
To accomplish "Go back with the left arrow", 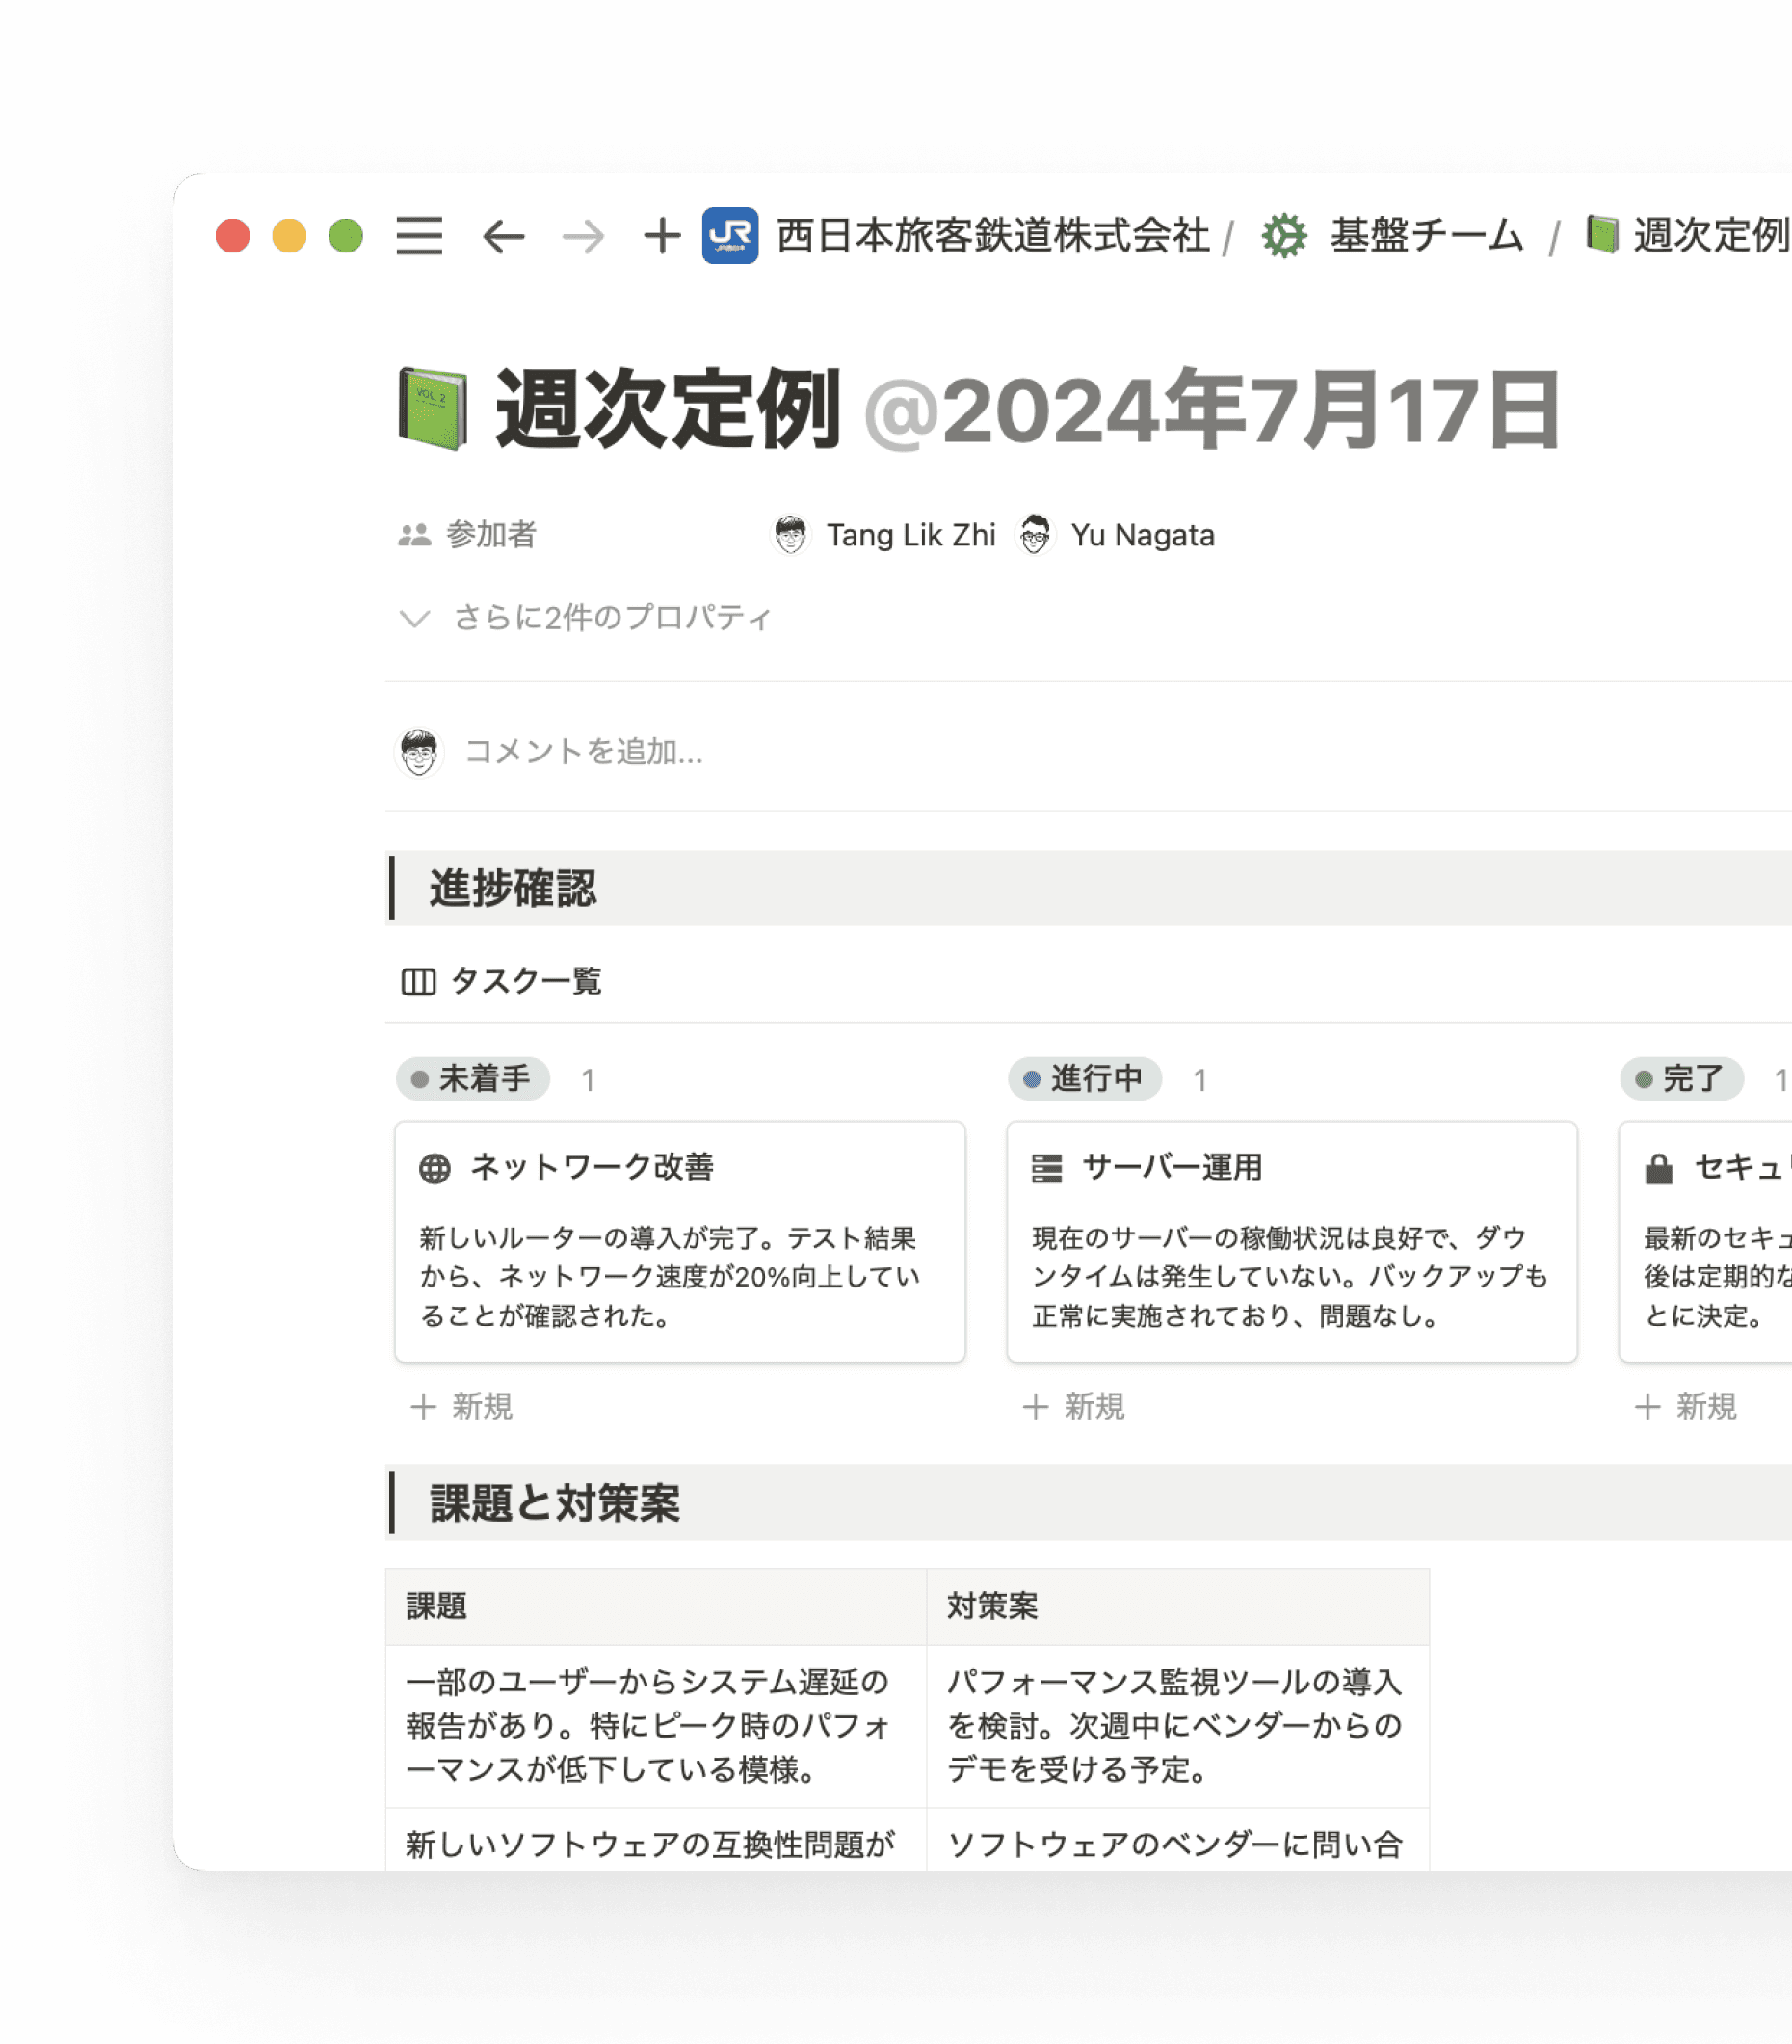I will tap(503, 237).
